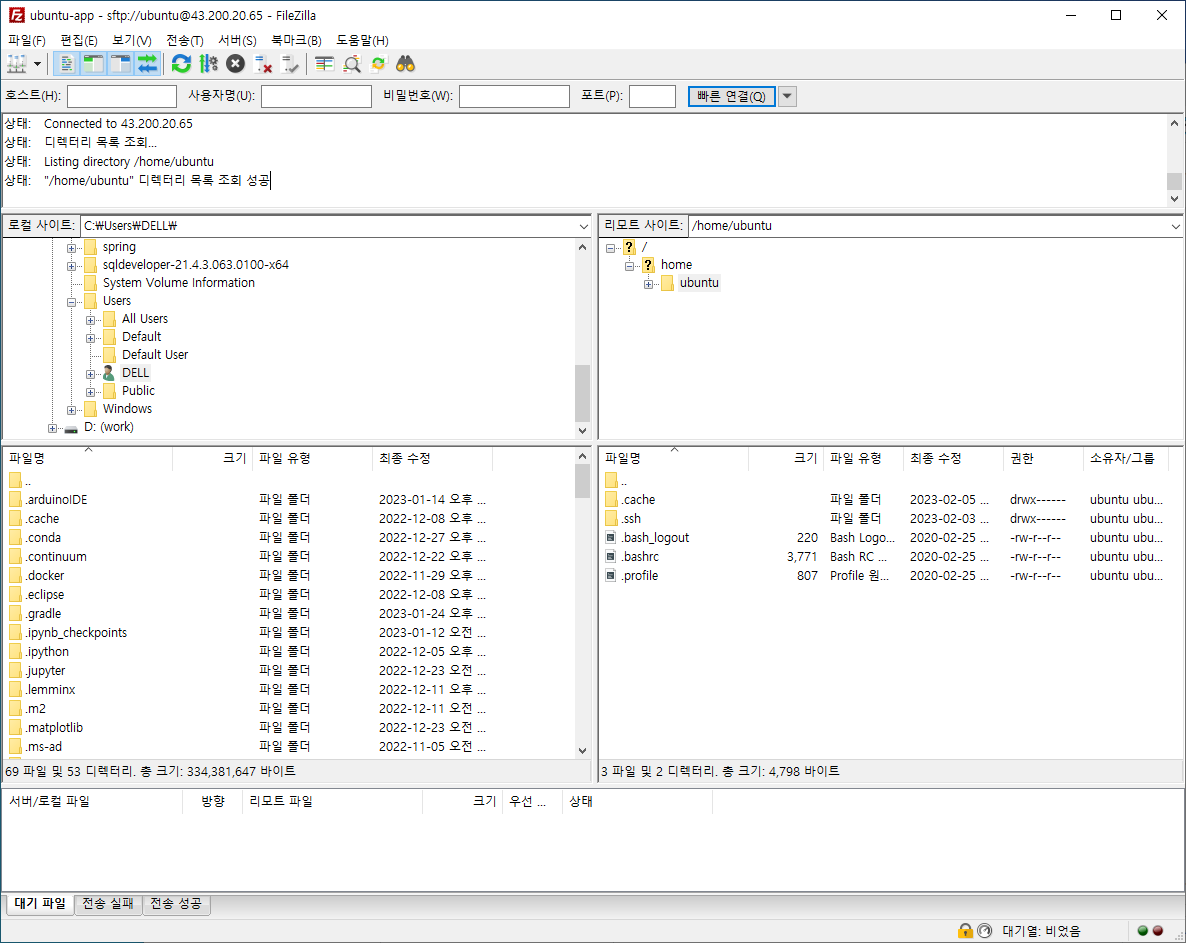
Task: Select the remote .ssh folder
Action: [632, 519]
